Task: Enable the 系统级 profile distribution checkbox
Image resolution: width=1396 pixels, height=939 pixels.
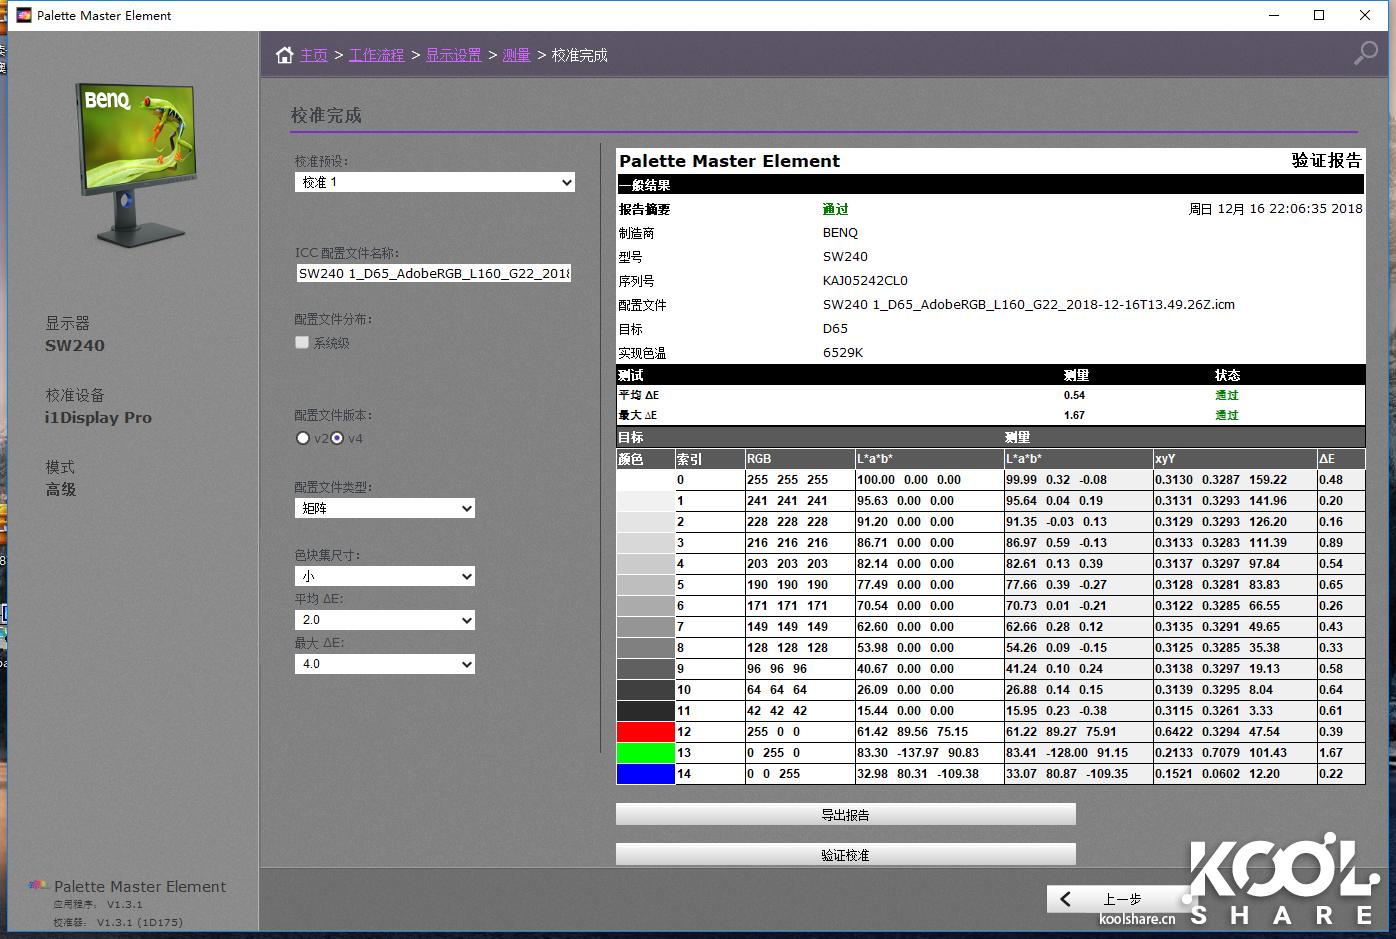Action: 302,342
